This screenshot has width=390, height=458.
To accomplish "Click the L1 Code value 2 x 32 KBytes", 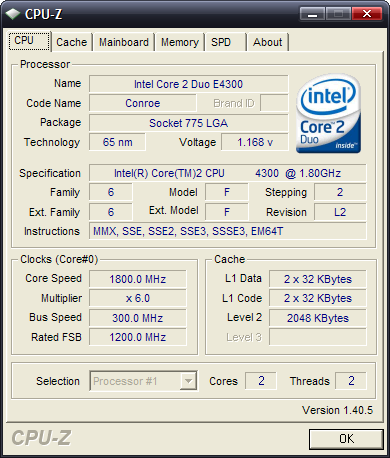I will [318, 298].
